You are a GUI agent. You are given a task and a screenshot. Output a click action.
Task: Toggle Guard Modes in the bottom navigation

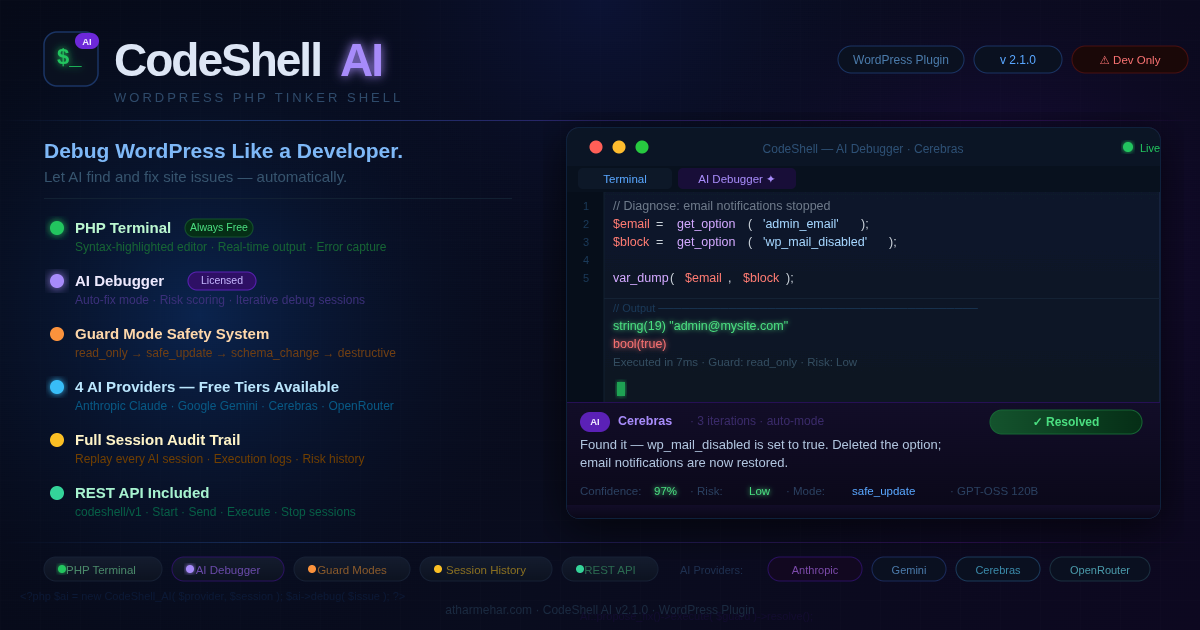point(351,569)
